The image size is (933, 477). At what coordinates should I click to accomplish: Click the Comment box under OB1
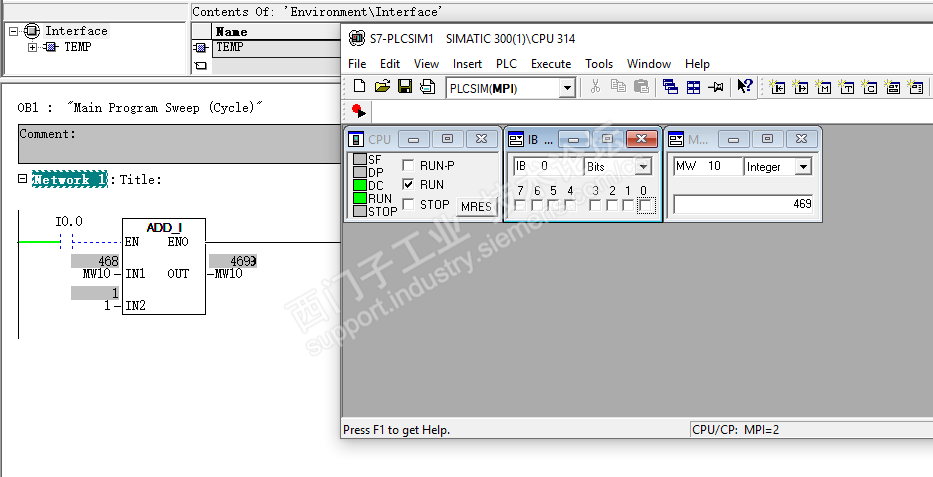pos(179,144)
